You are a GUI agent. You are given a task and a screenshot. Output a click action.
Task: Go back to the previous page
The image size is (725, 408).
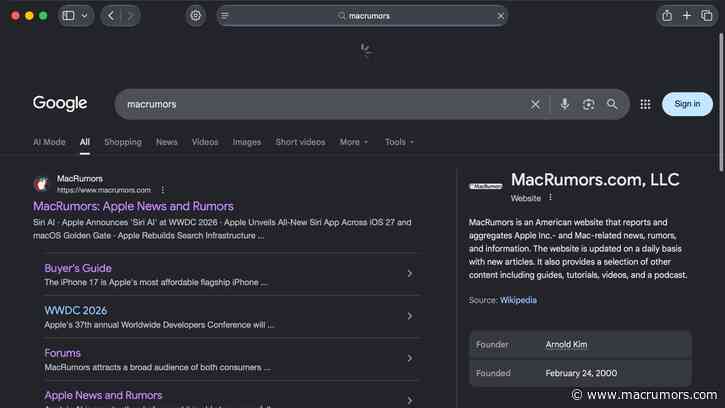pos(111,16)
